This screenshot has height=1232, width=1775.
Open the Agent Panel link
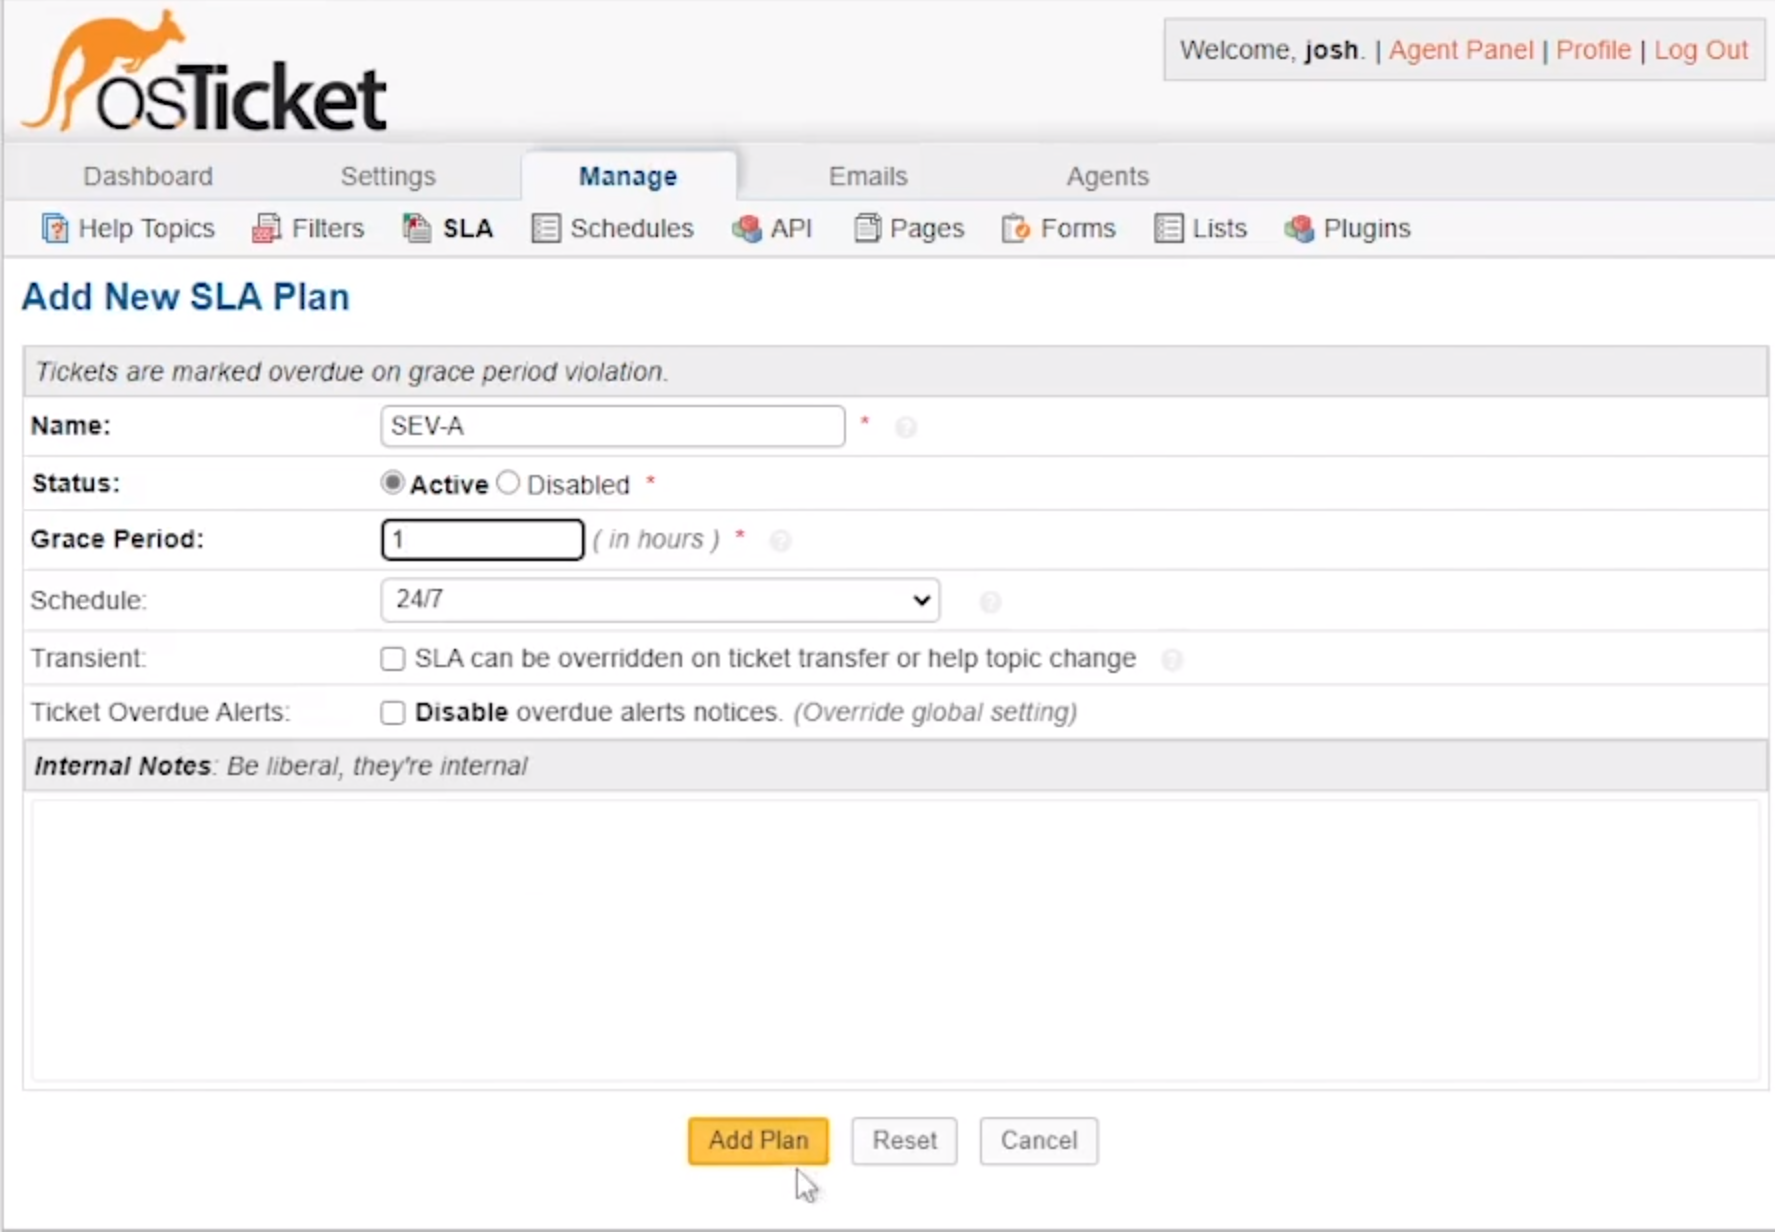pos(1460,49)
